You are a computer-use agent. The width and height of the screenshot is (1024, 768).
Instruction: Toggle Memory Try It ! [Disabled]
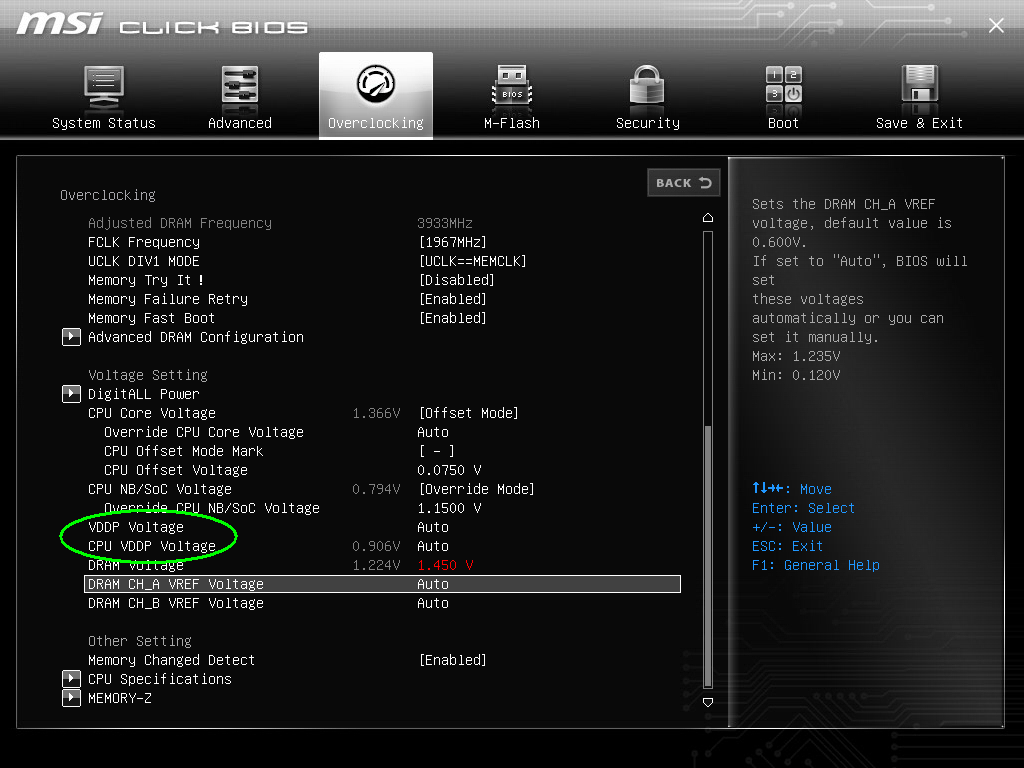tap(456, 280)
